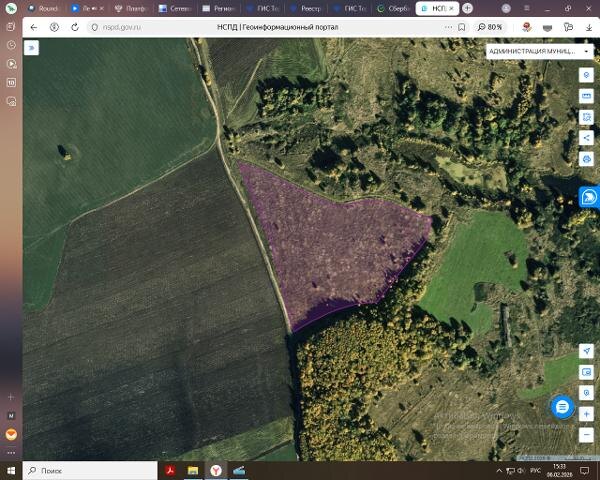Switch to the Round tab
Screen dimensions: 600x480
(43, 8)
